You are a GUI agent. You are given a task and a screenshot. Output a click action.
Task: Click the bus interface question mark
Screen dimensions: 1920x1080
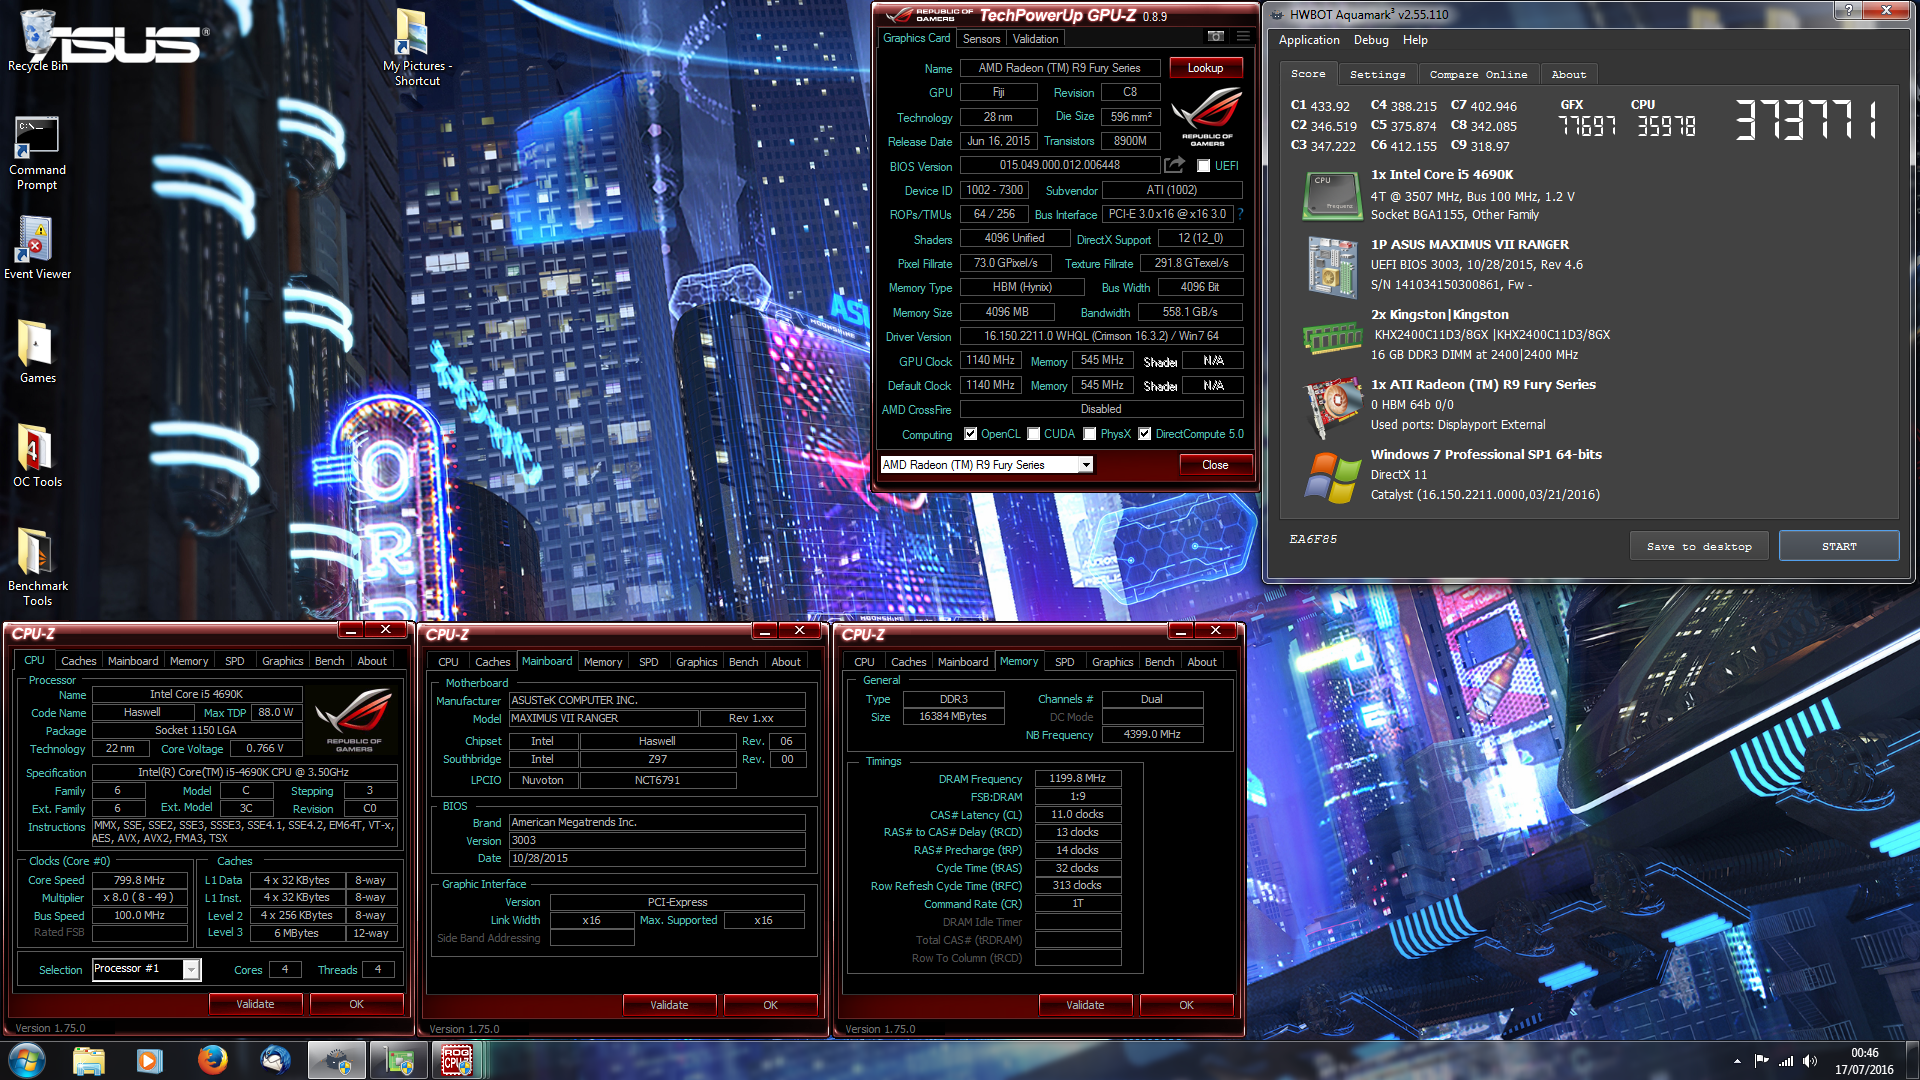[1241, 214]
